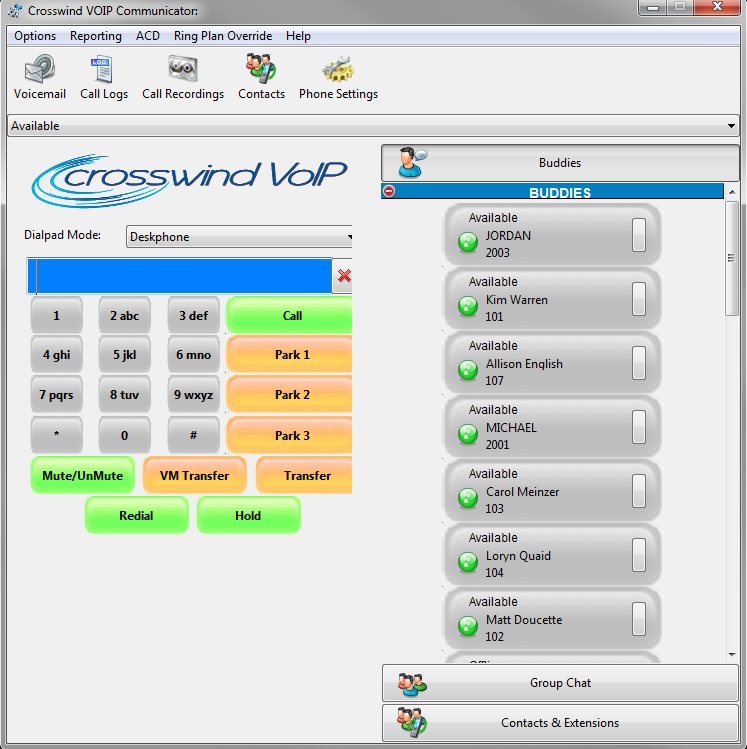Open the Call Recordings cassette icon
Screen dimensions: 747x749
click(182, 71)
